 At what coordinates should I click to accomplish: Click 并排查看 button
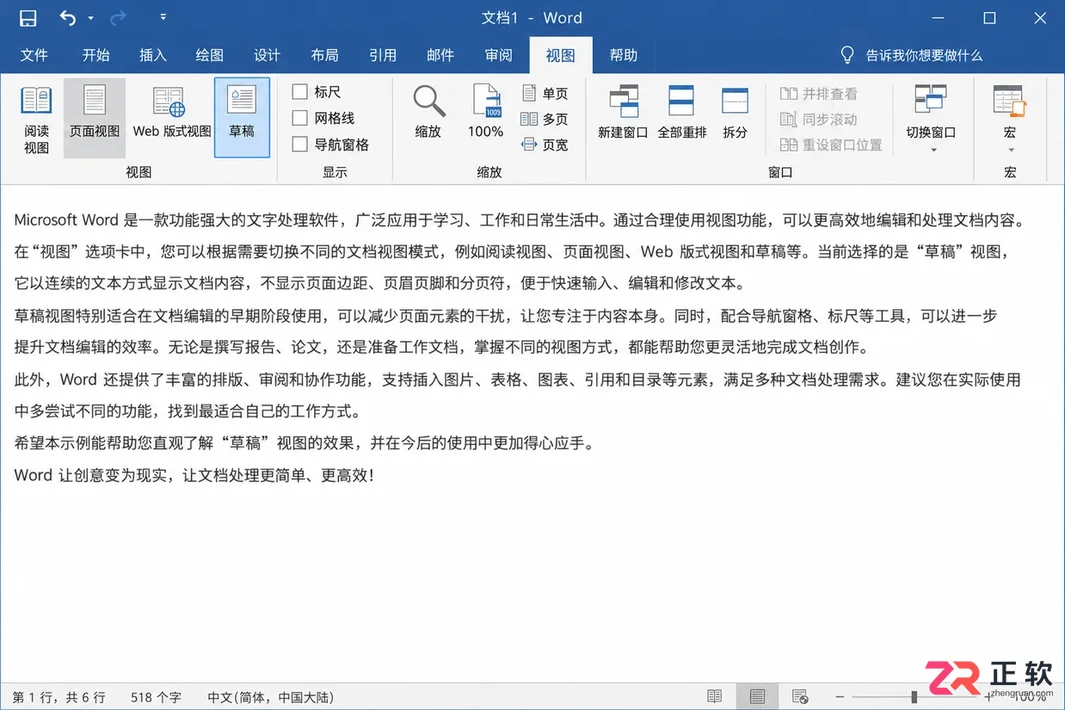(x=818, y=94)
